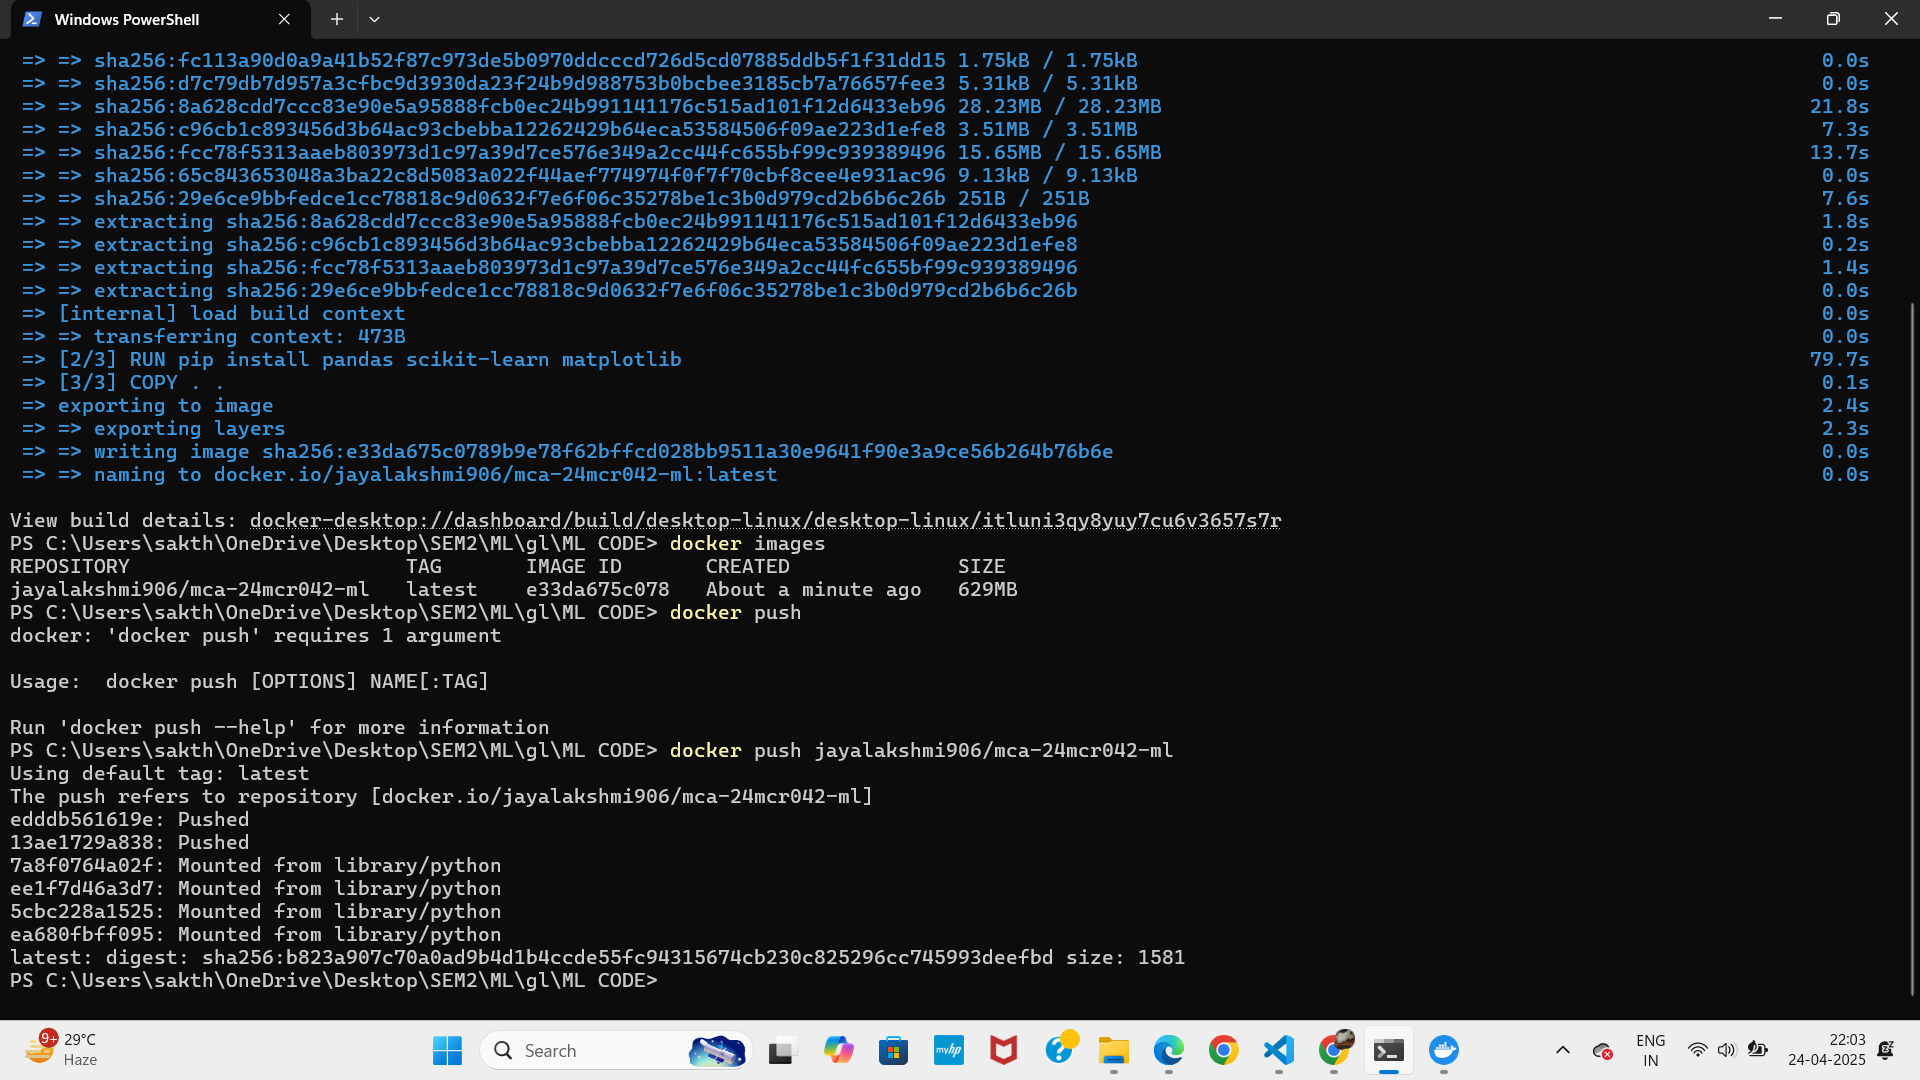The width and height of the screenshot is (1920, 1080).
Task: Open a new PowerShell tab with plus button
Action: coord(337,19)
